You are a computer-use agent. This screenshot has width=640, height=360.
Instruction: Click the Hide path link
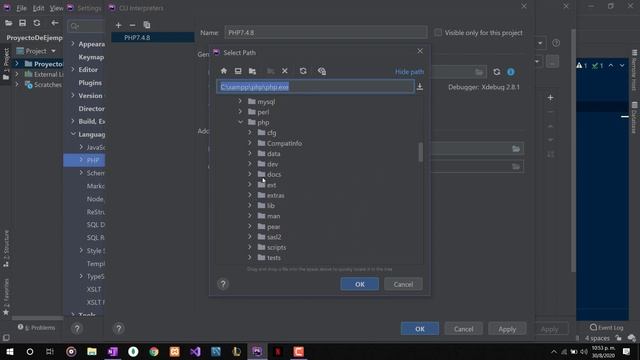[x=409, y=72]
